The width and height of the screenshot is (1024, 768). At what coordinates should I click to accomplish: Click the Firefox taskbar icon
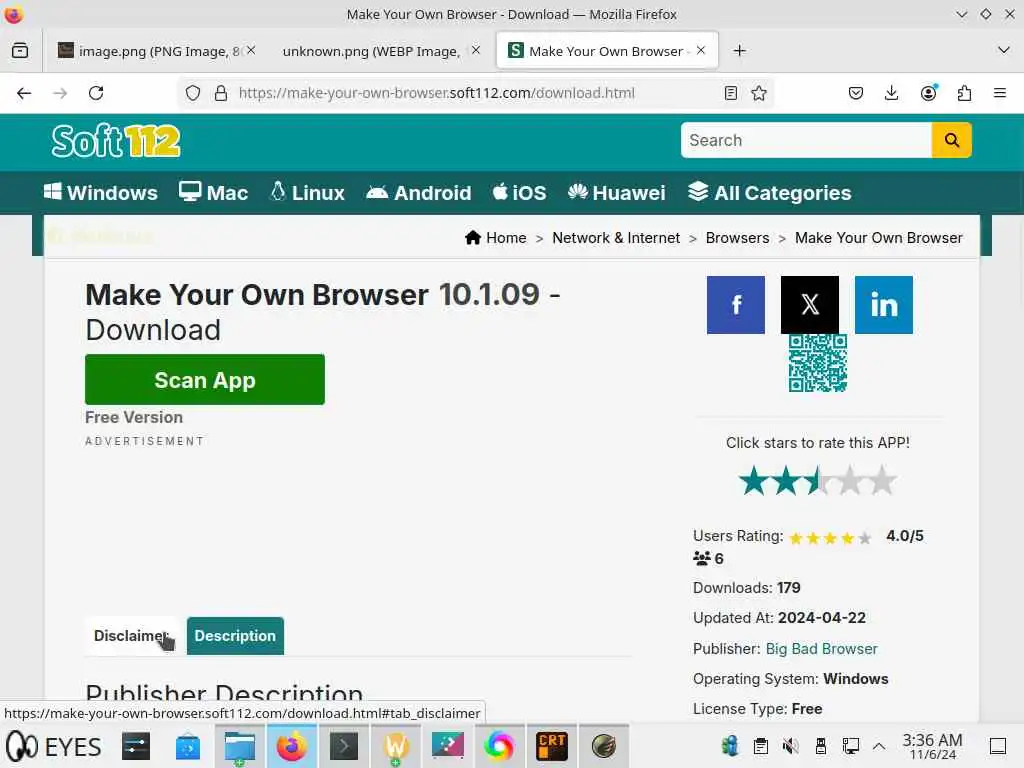coord(291,746)
